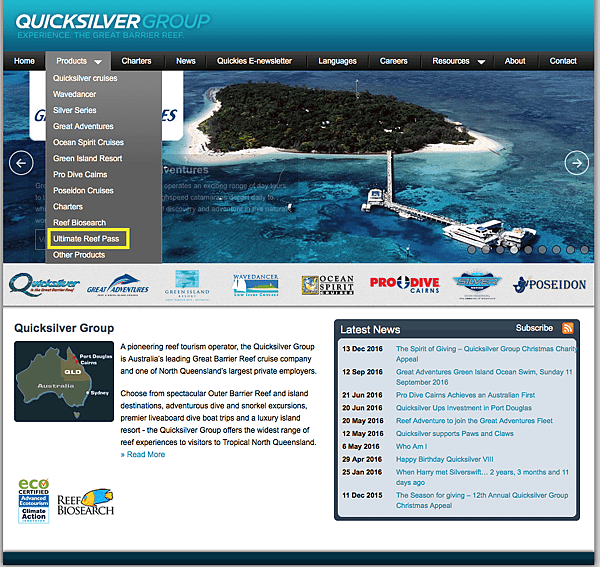Image resolution: width=600 pixels, height=567 pixels.
Task: Select Reef Biosearch in Products menu
Action: (x=79, y=223)
